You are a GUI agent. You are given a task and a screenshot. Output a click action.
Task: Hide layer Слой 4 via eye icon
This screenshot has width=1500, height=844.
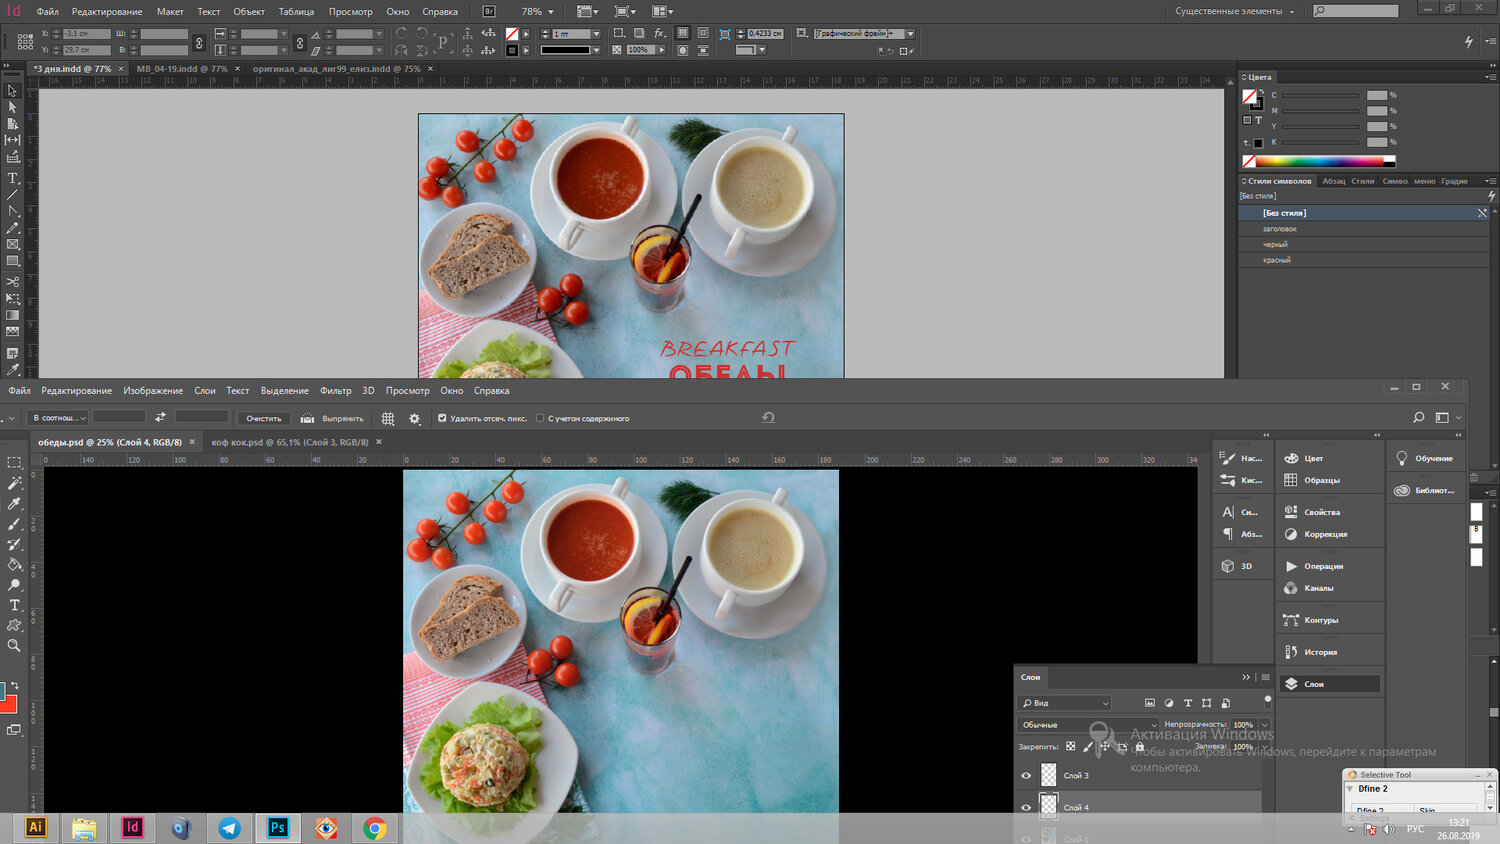pyautogui.click(x=1026, y=807)
